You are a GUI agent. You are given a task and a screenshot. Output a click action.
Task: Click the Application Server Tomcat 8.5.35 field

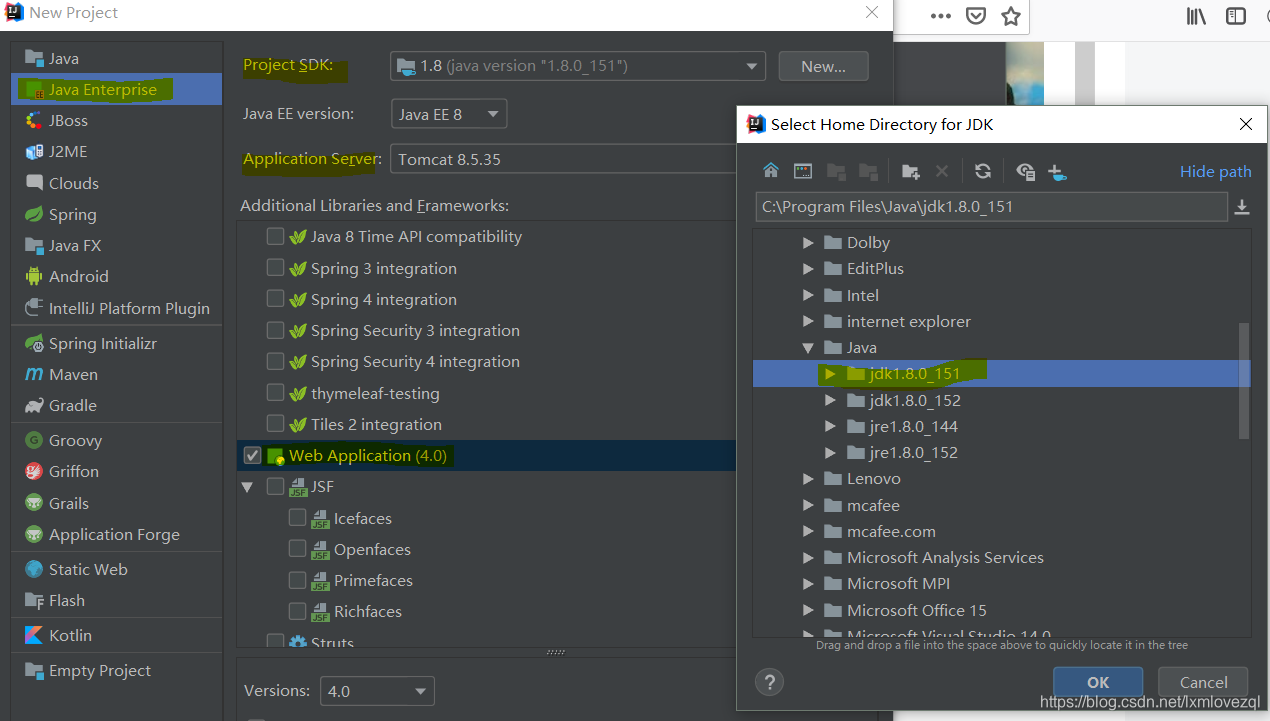pyautogui.click(x=564, y=159)
